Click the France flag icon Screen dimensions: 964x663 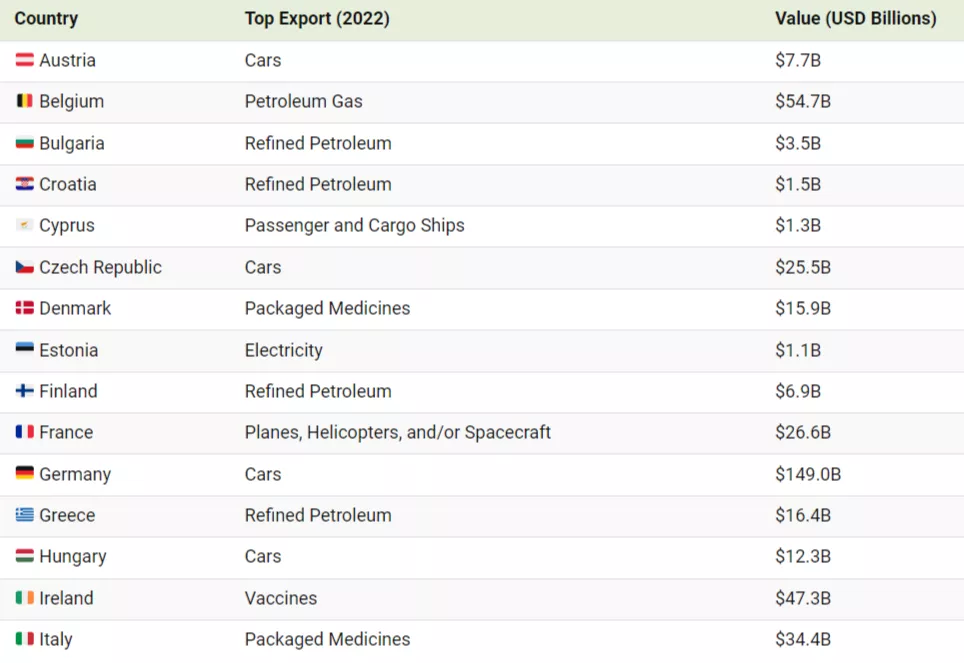(x=25, y=432)
